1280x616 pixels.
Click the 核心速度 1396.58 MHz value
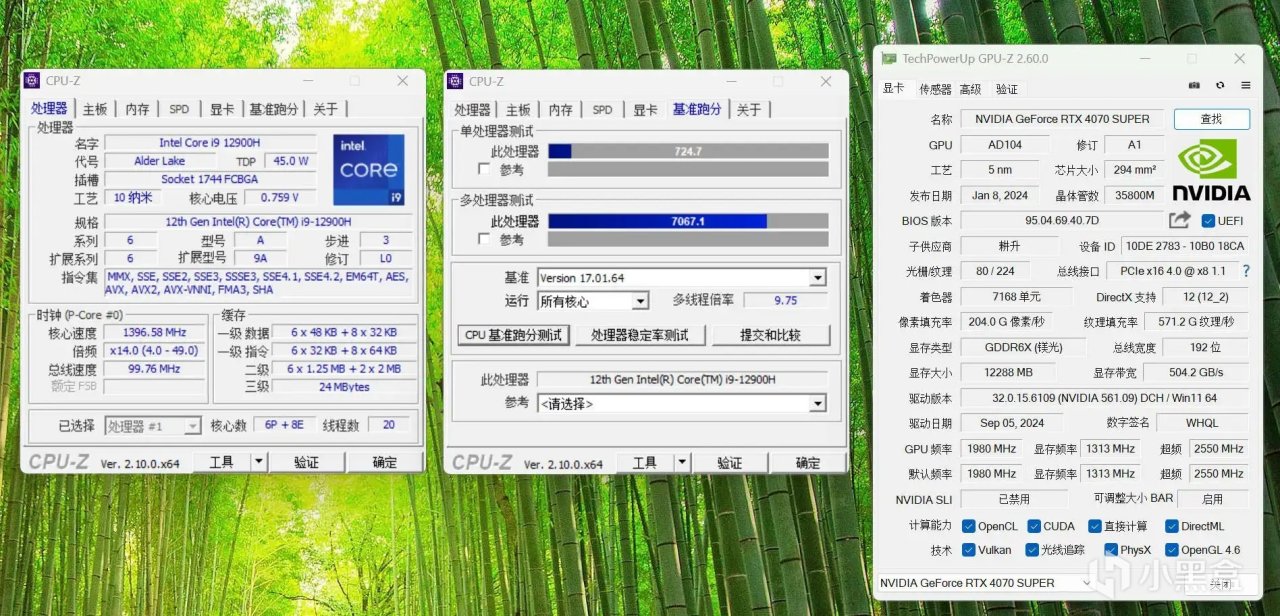click(x=153, y=333)
